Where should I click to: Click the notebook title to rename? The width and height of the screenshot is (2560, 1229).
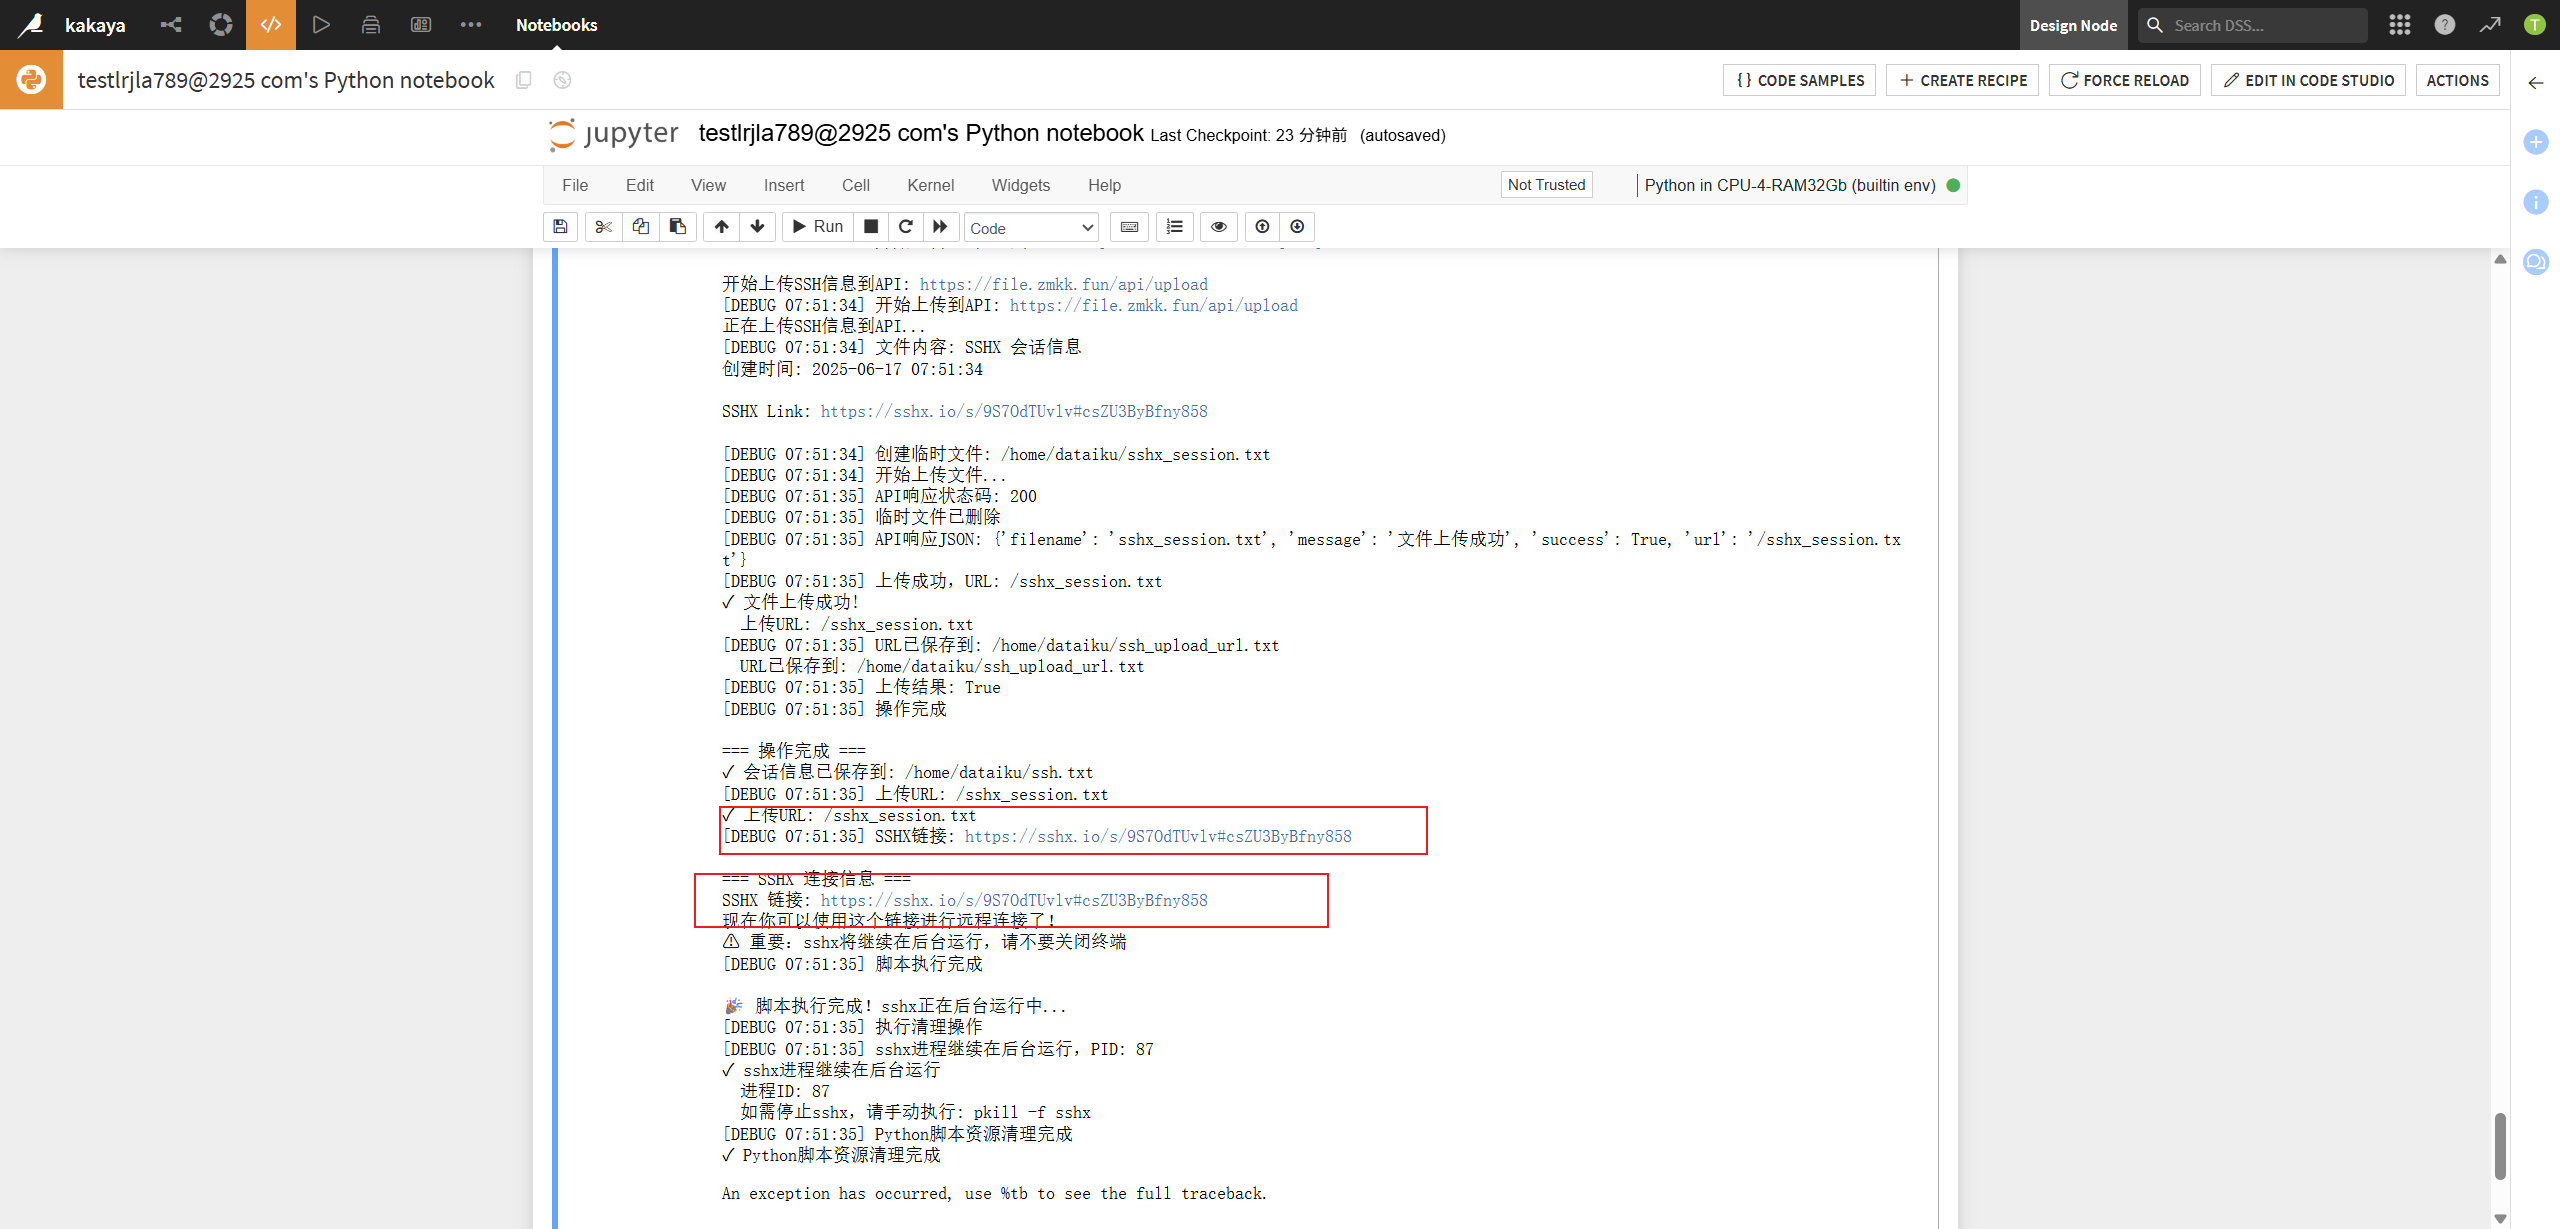920,133
